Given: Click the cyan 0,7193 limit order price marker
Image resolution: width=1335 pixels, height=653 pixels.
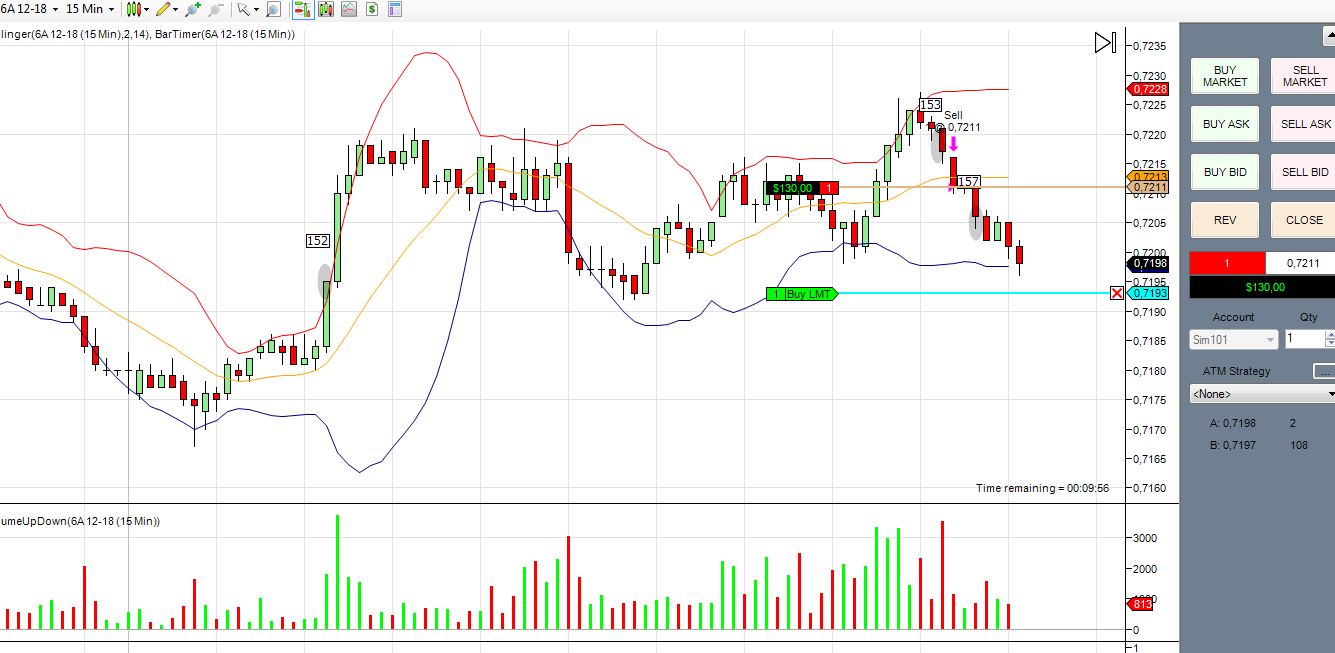Looking at the screenshot, I should click(1148, 293).
